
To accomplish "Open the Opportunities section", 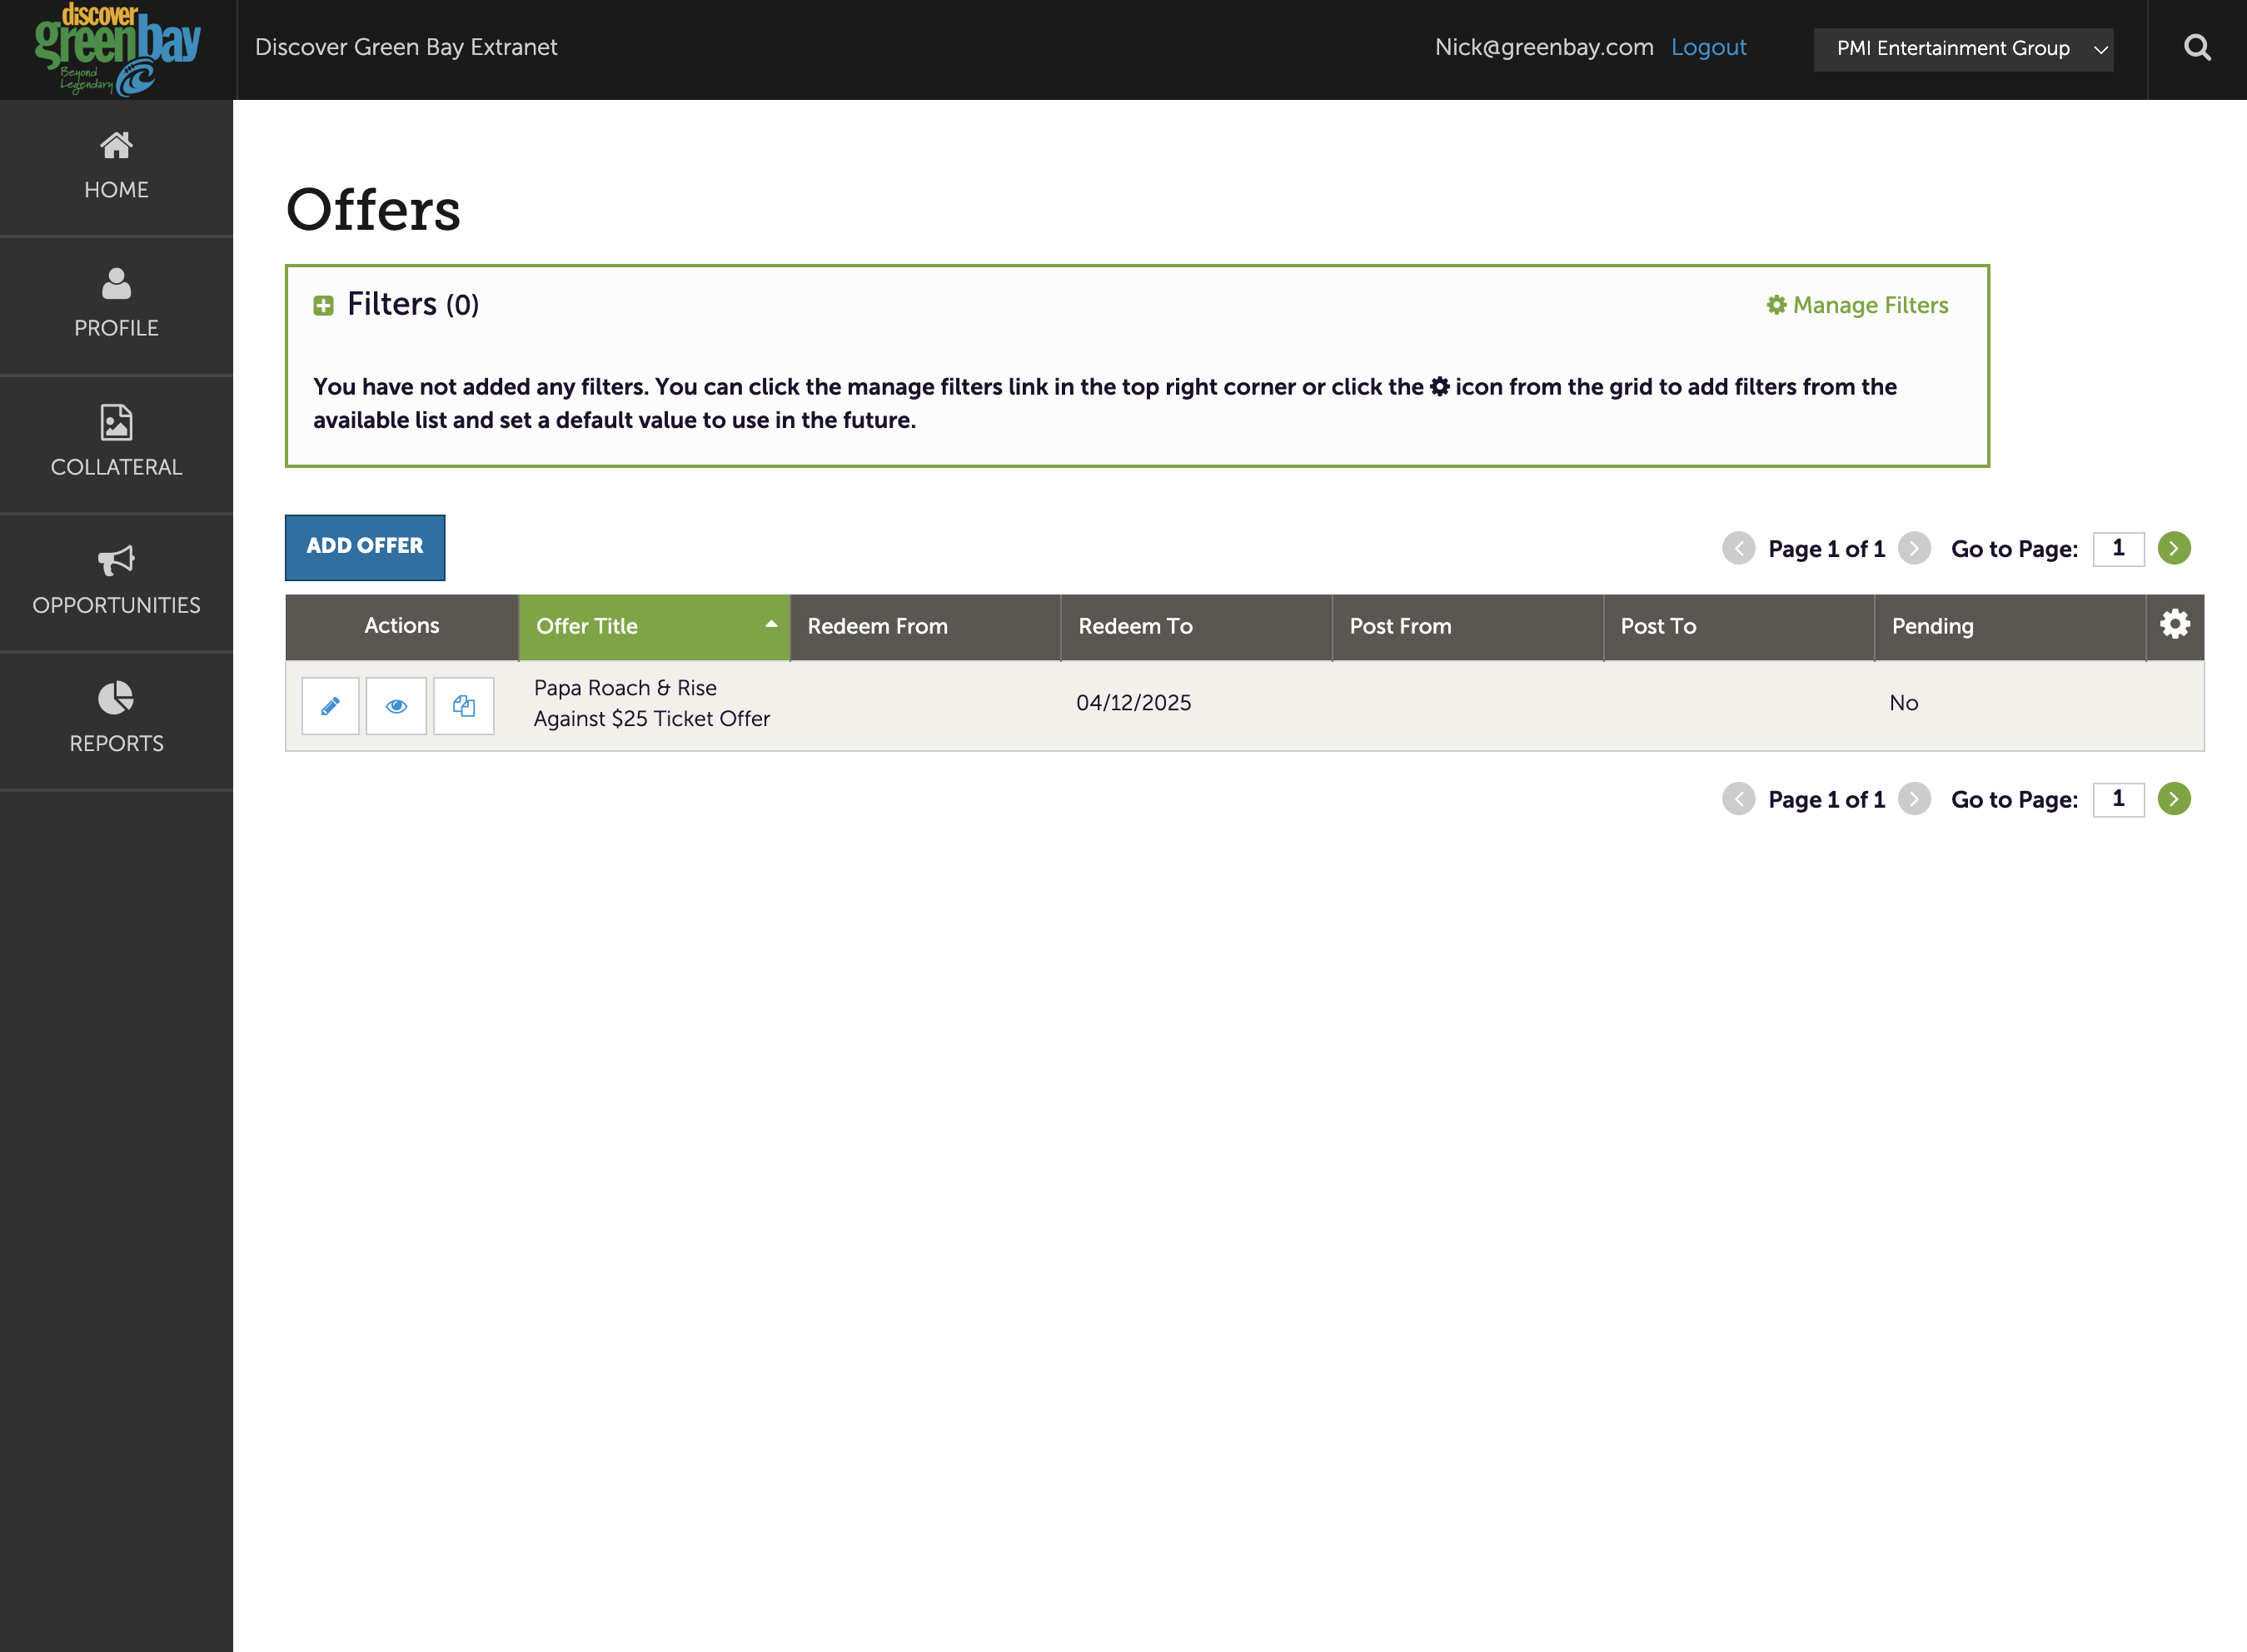I will pos(116,582).
